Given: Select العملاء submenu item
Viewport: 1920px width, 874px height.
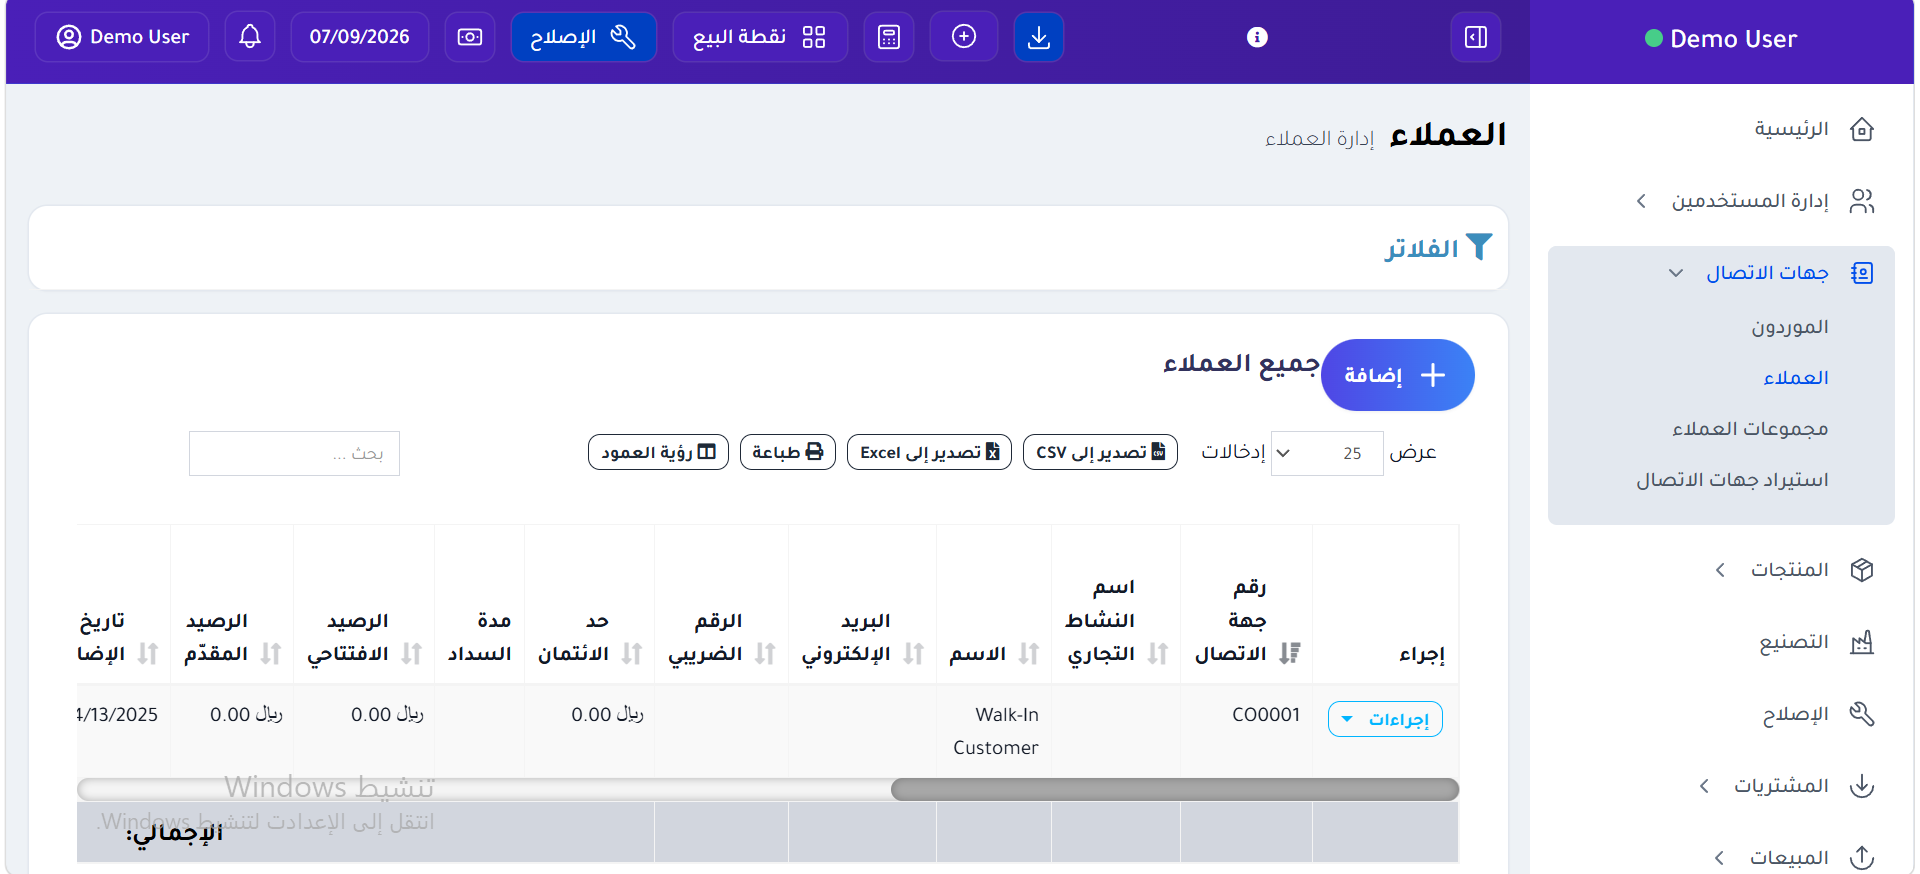Looking at the screenshot, I should 1796,378.
